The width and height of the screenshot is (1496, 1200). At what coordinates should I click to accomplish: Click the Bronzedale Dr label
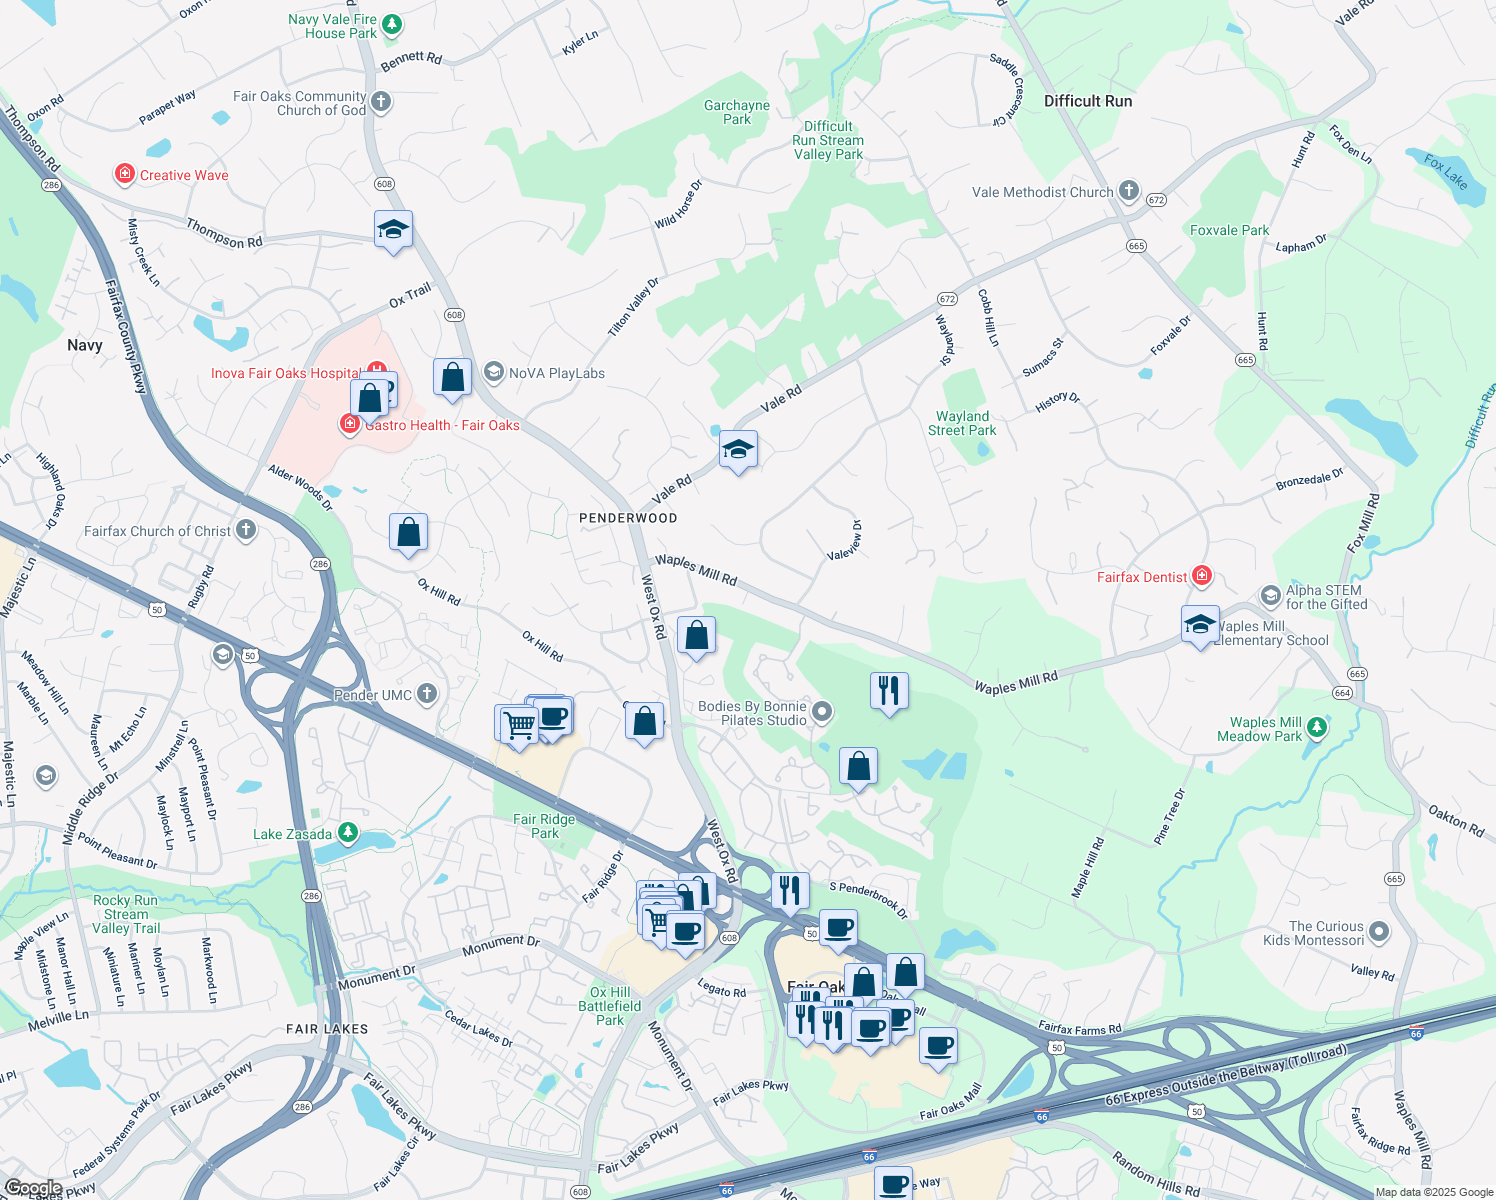[x=1309, y=479]
